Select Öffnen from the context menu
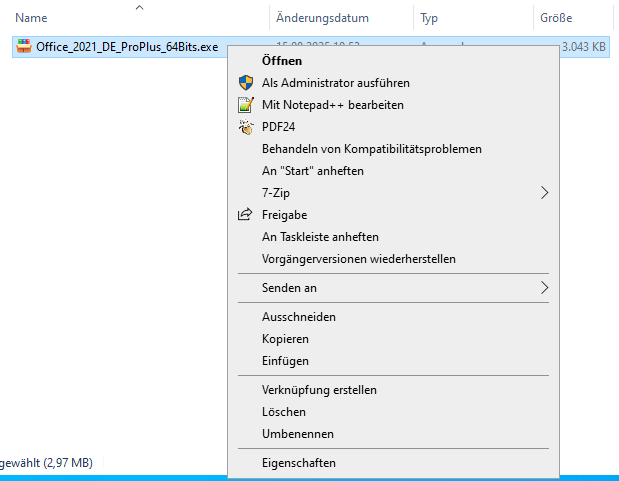619x481 pixels. point(282,61)
